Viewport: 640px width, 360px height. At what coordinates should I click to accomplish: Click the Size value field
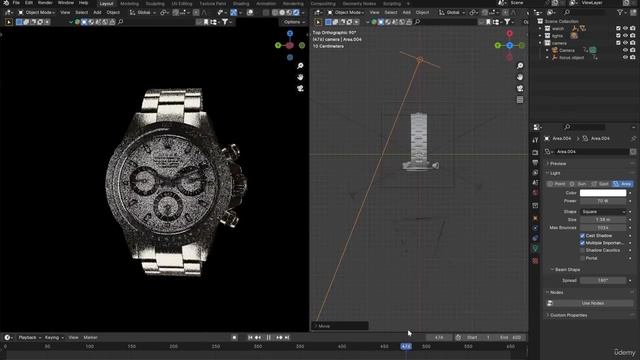tap(603, 220)
